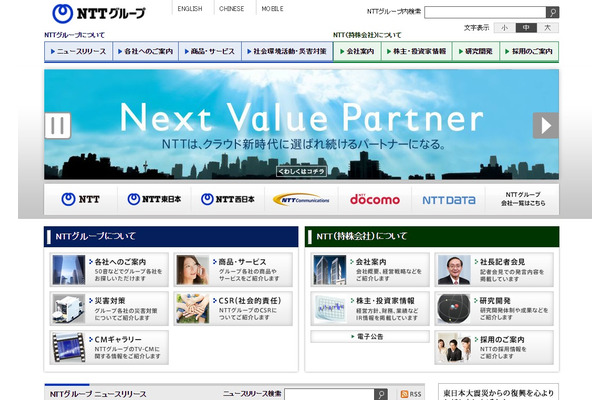Set text size to 大 (large)
610x400 pixels.
548,28
